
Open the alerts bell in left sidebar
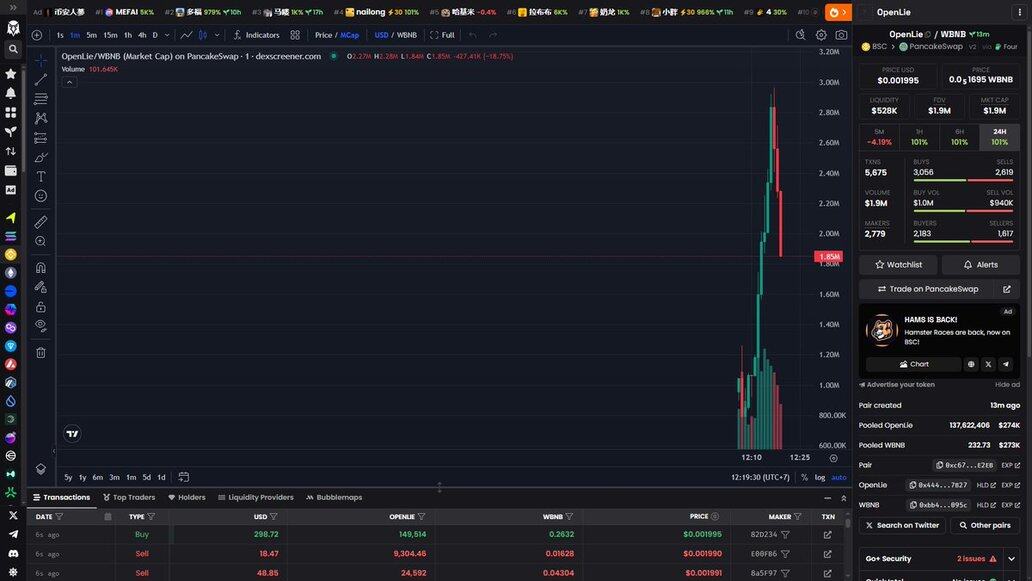(x=11, y=93)
